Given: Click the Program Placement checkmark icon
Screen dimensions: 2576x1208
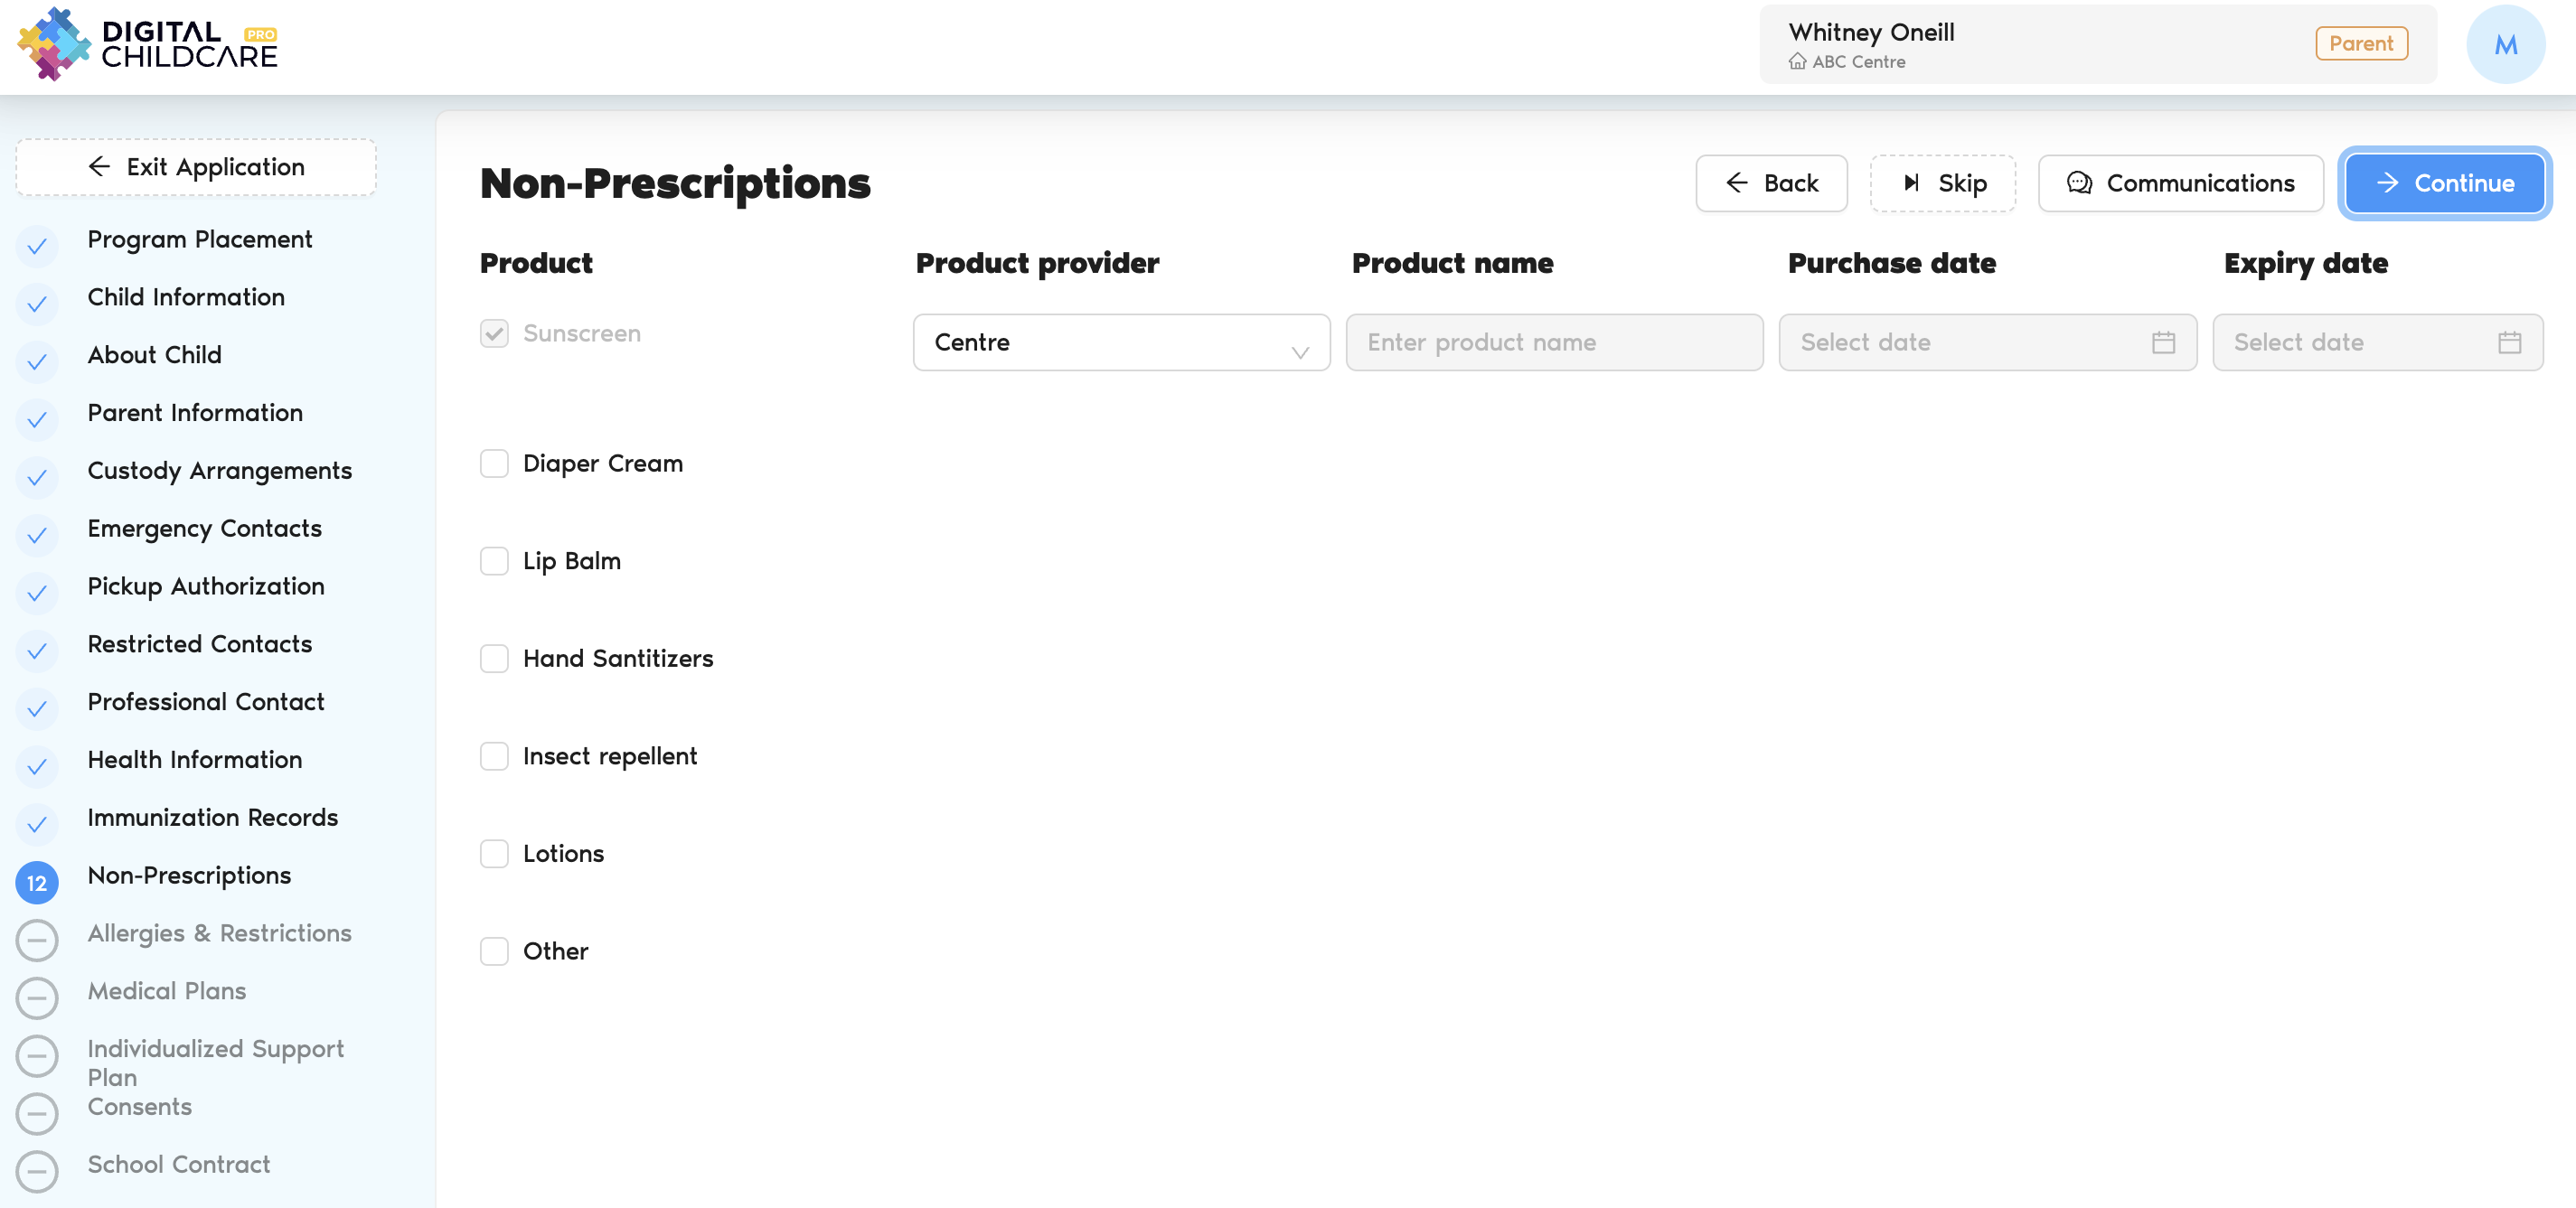Looking at the screenshot, I should click(x=37, y=246).
